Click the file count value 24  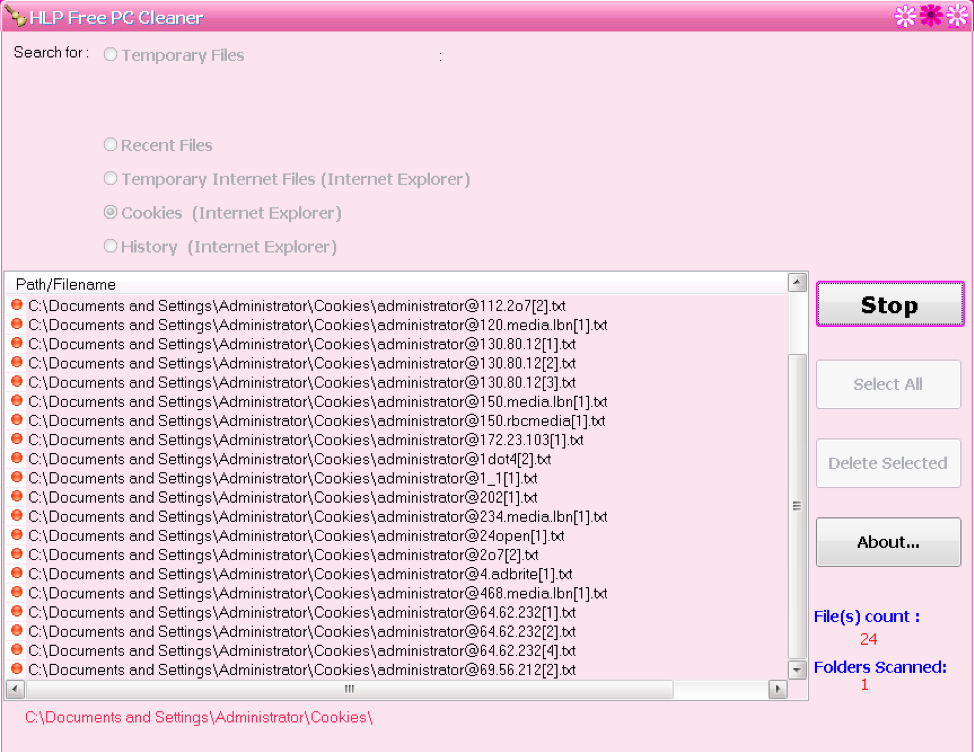[868, 639]
